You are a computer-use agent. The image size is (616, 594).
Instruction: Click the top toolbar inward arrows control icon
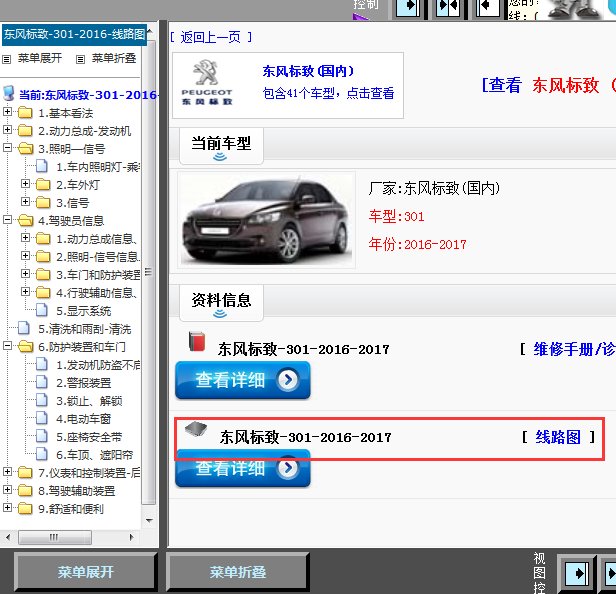448,7
